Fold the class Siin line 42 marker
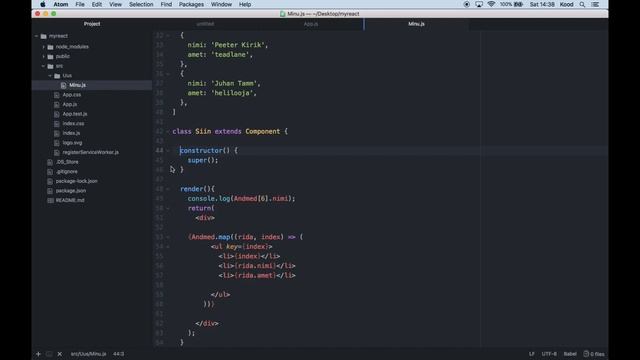 coord(168,131)
